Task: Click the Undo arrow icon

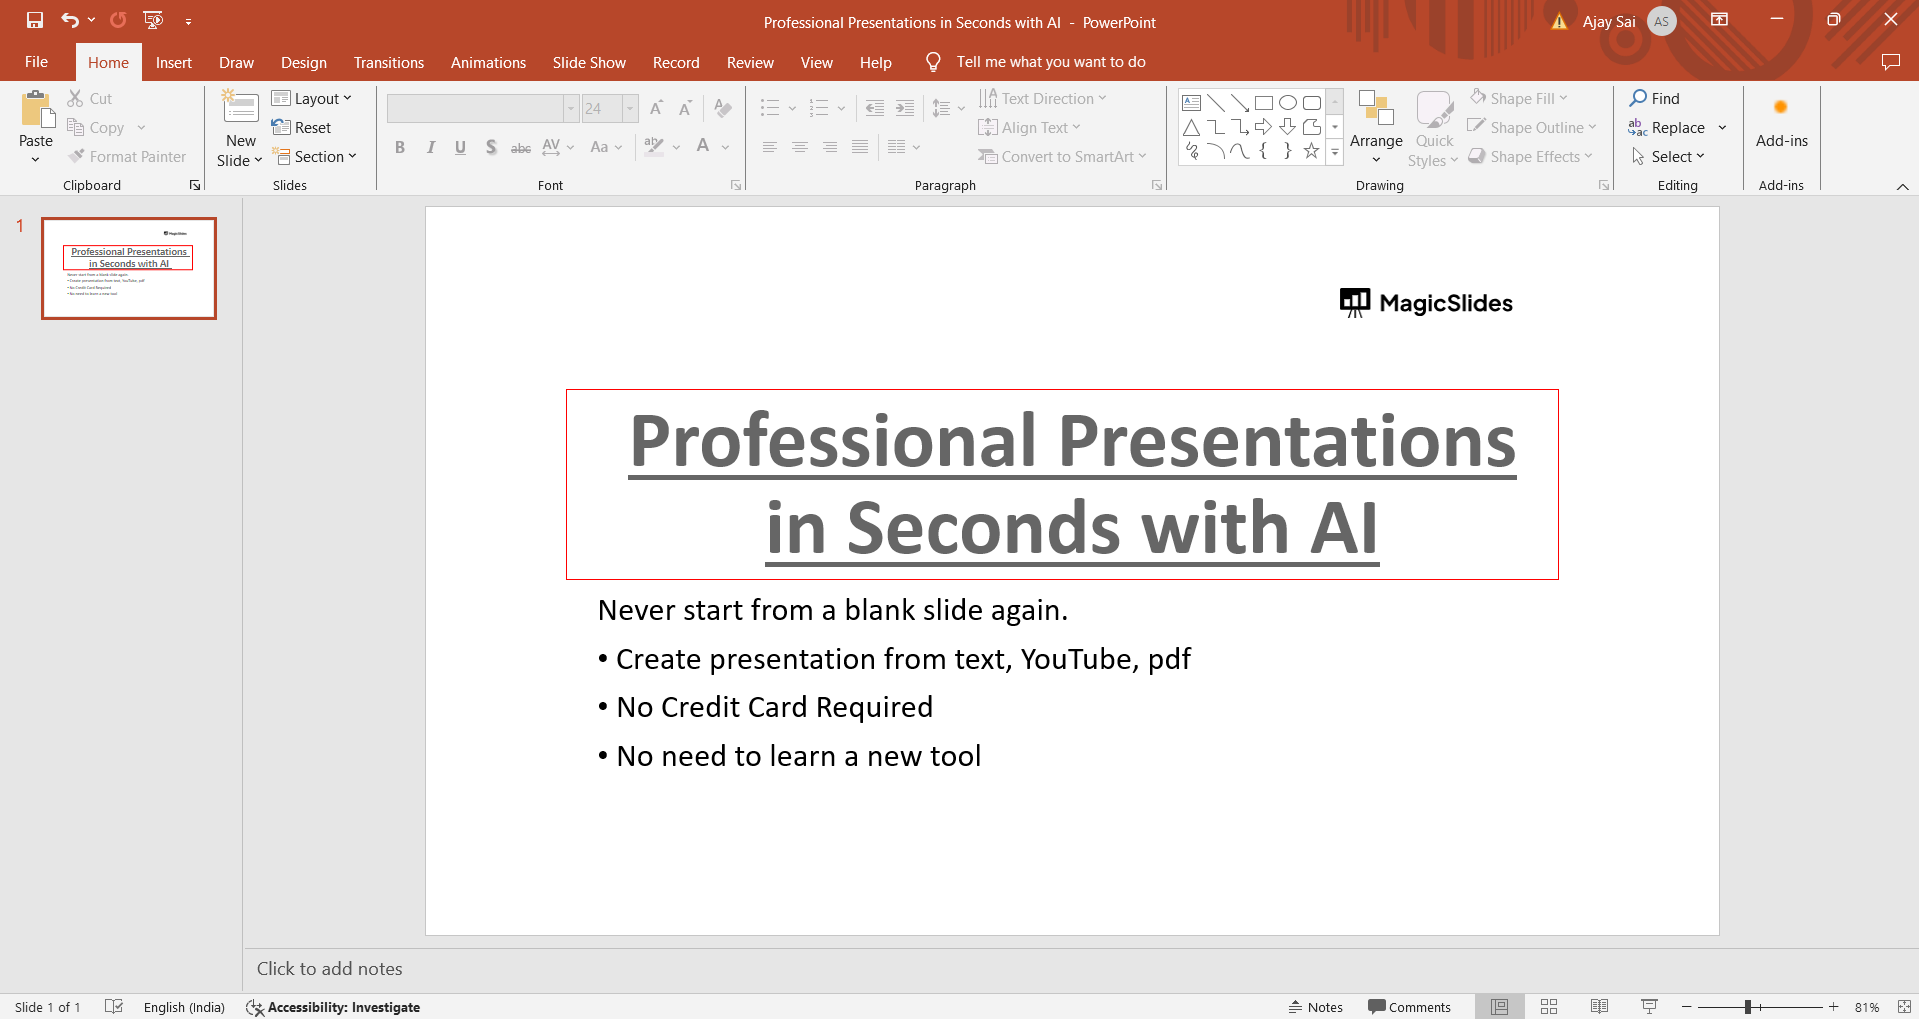Action: pos(69,20)
